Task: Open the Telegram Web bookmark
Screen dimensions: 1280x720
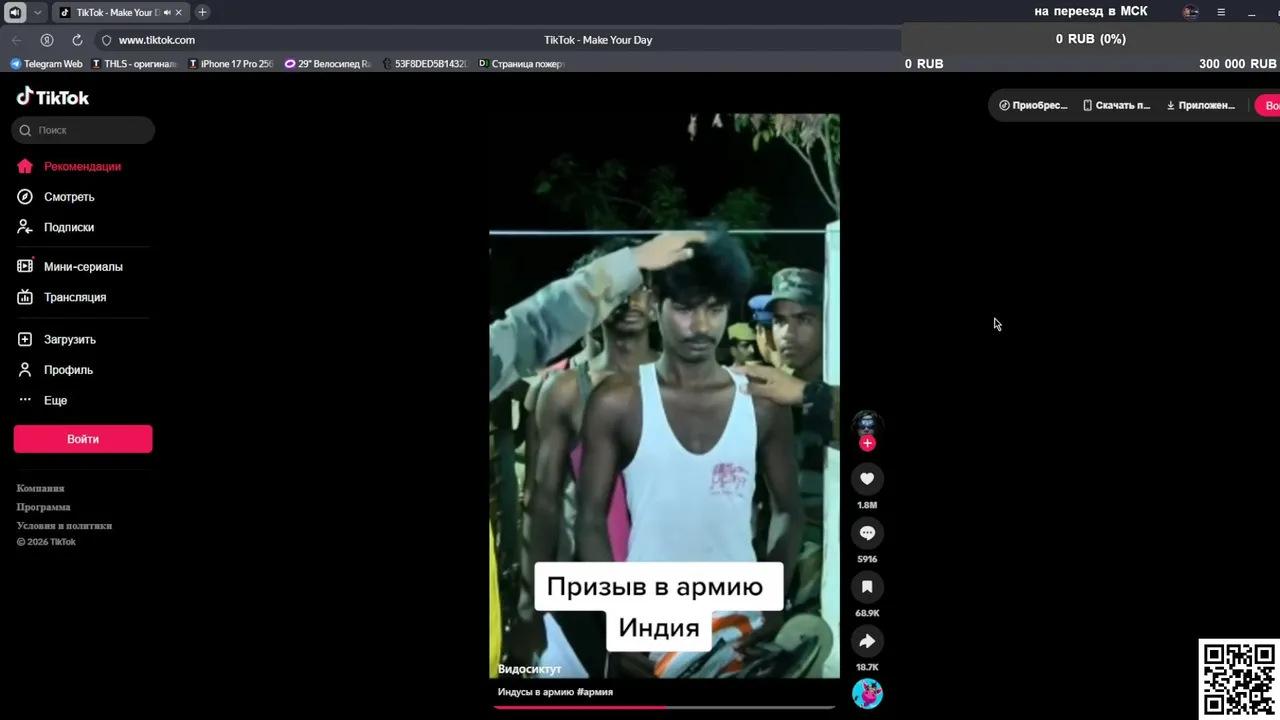Action: point(46,64)
